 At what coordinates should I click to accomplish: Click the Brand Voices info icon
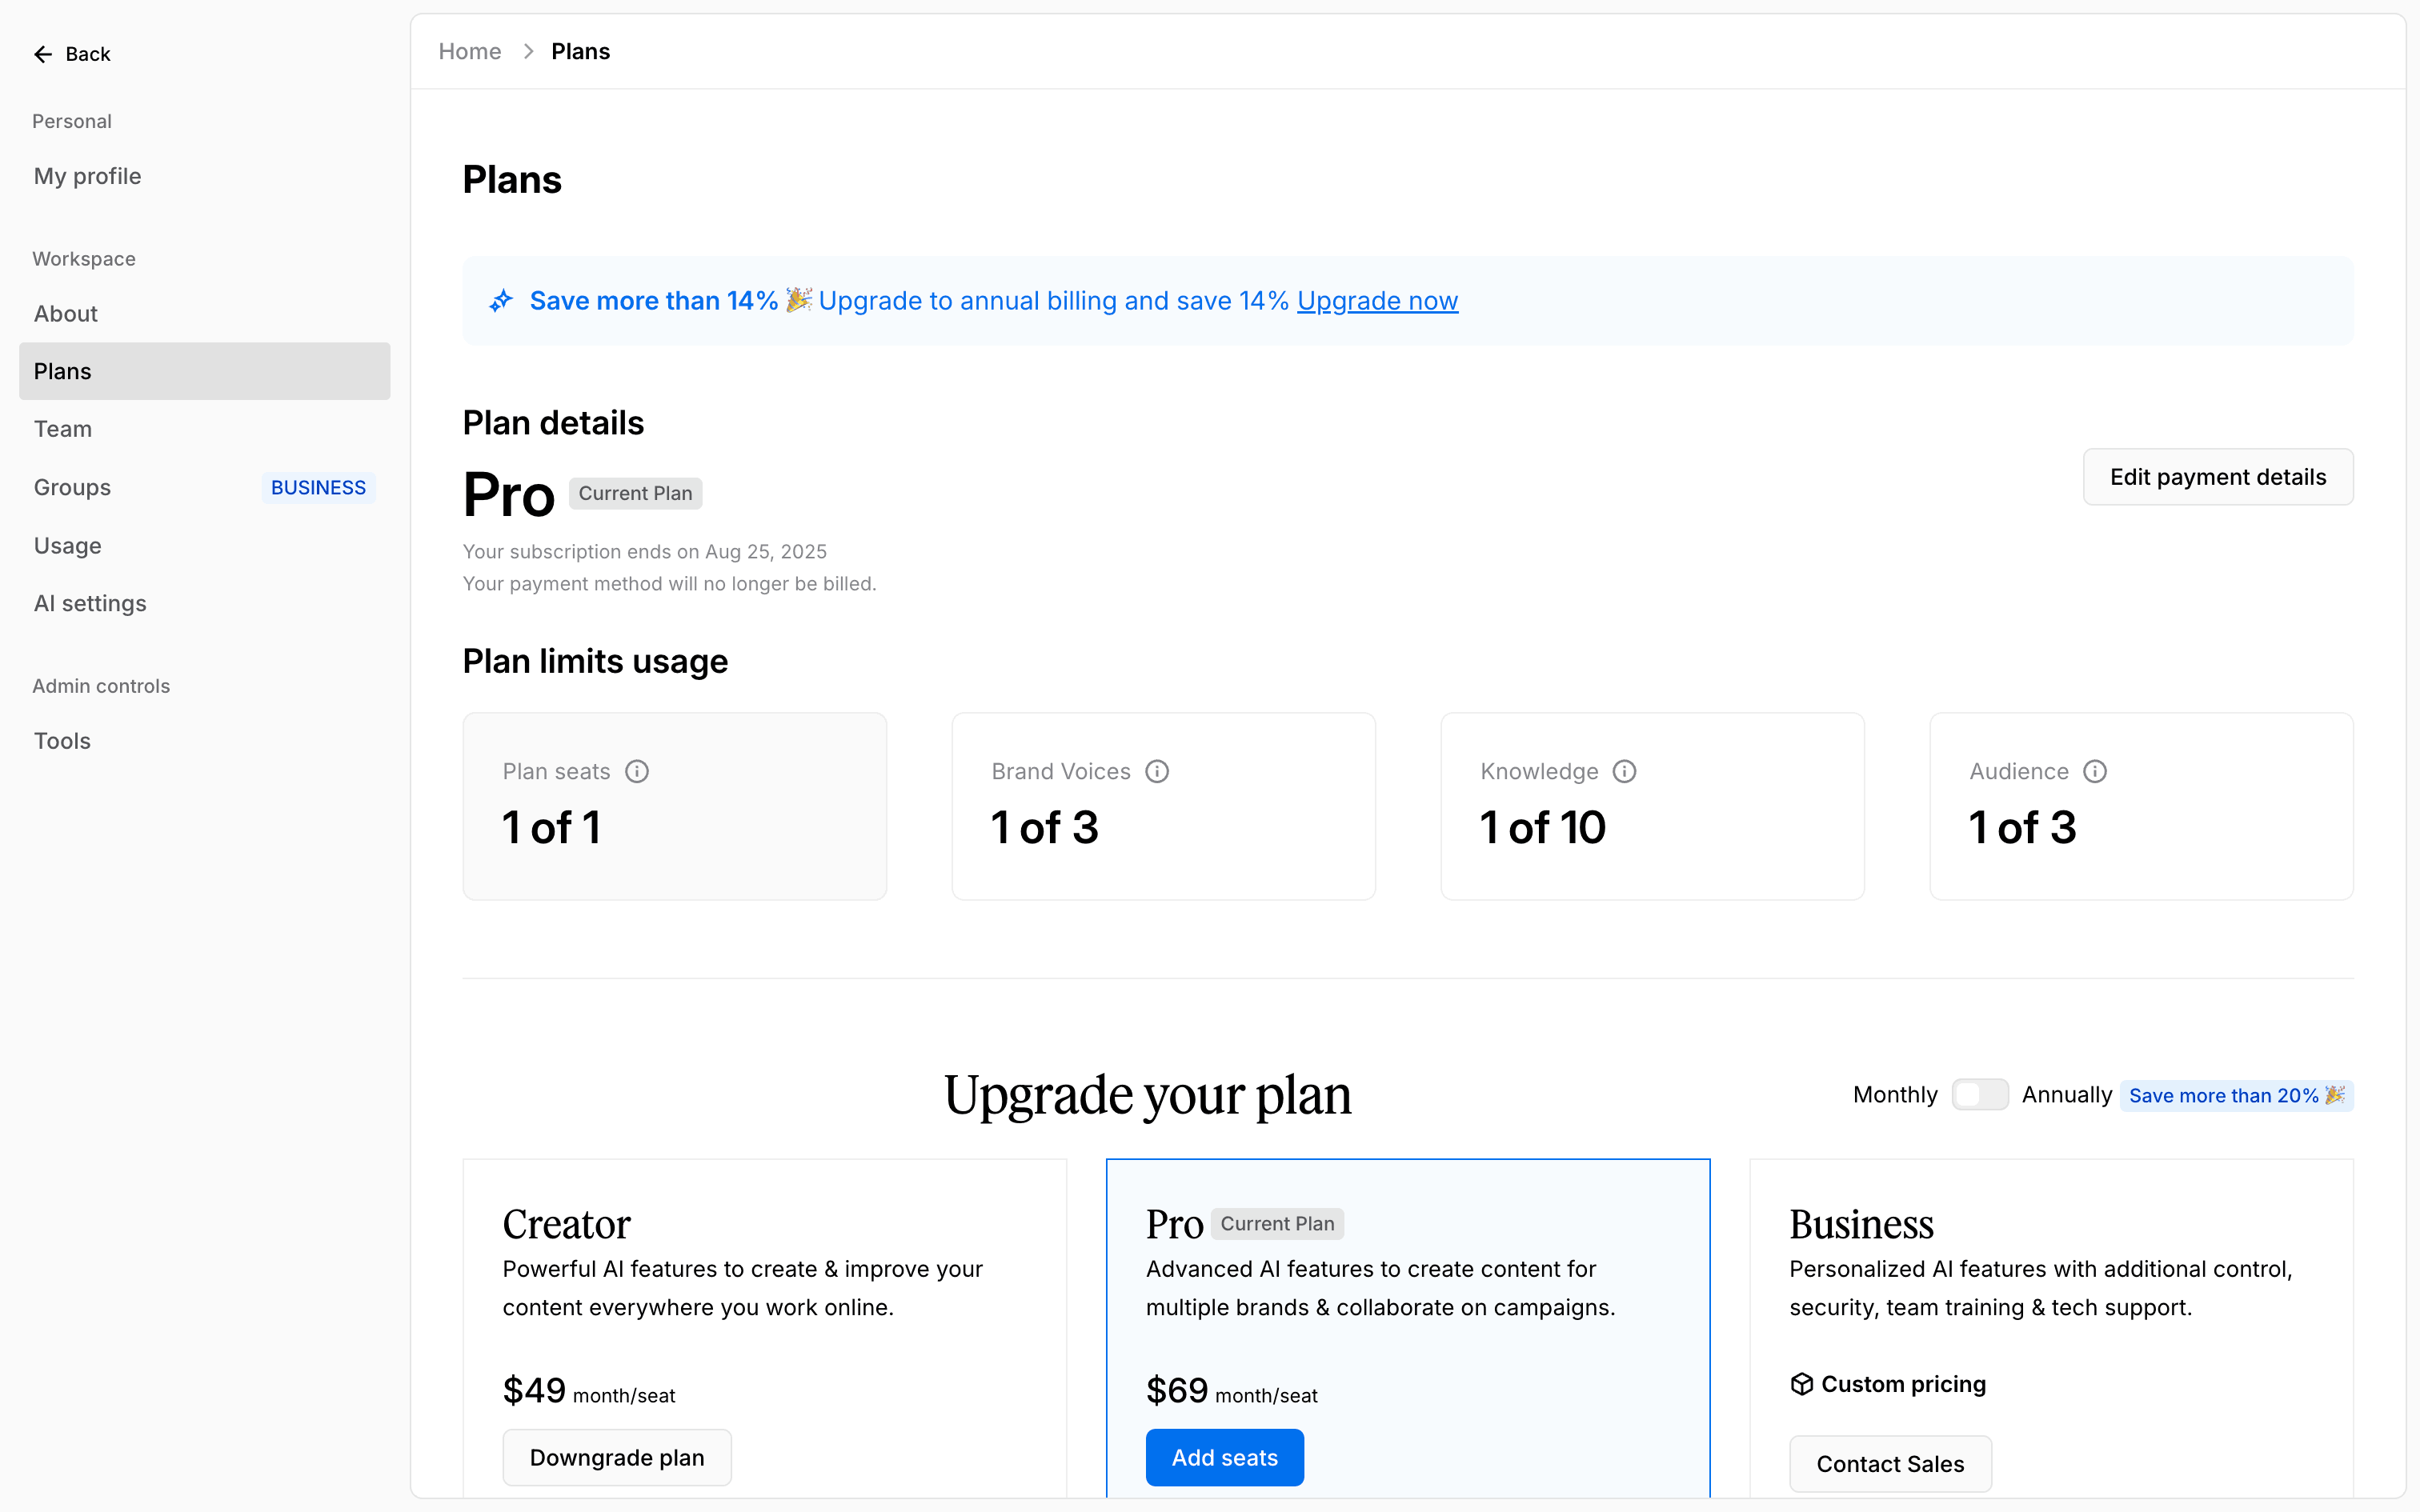[1157, 771]
